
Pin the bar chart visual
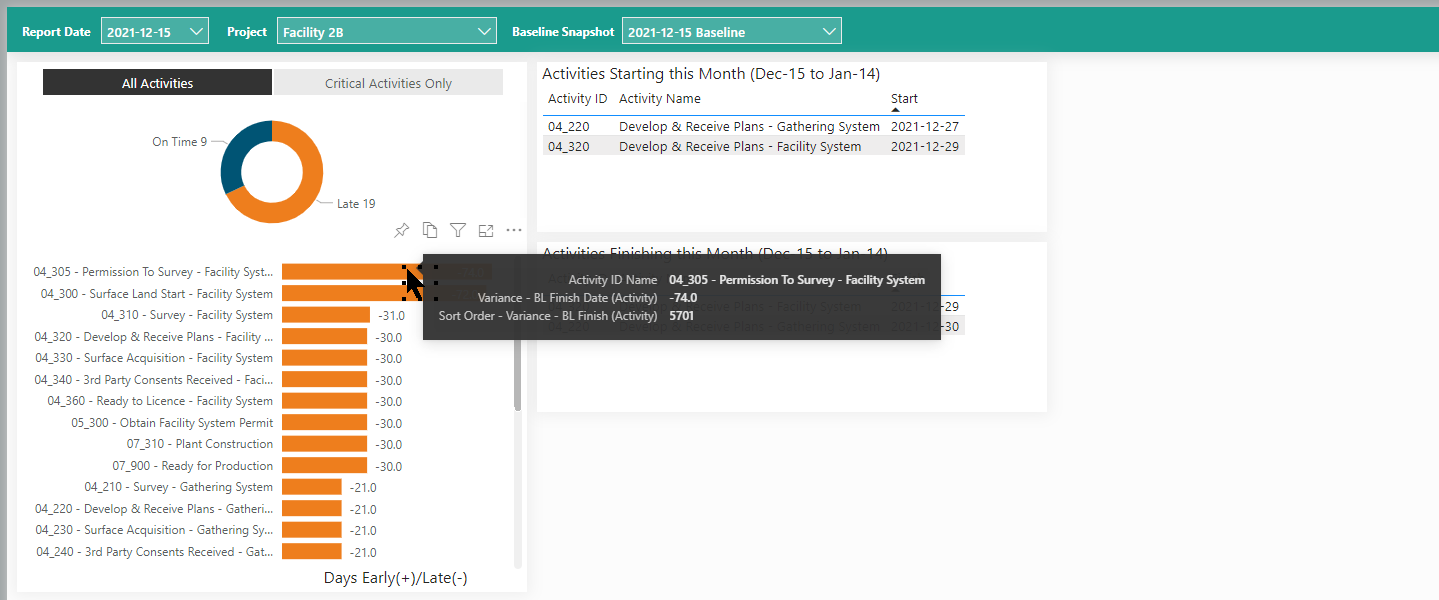pos(401,231)
